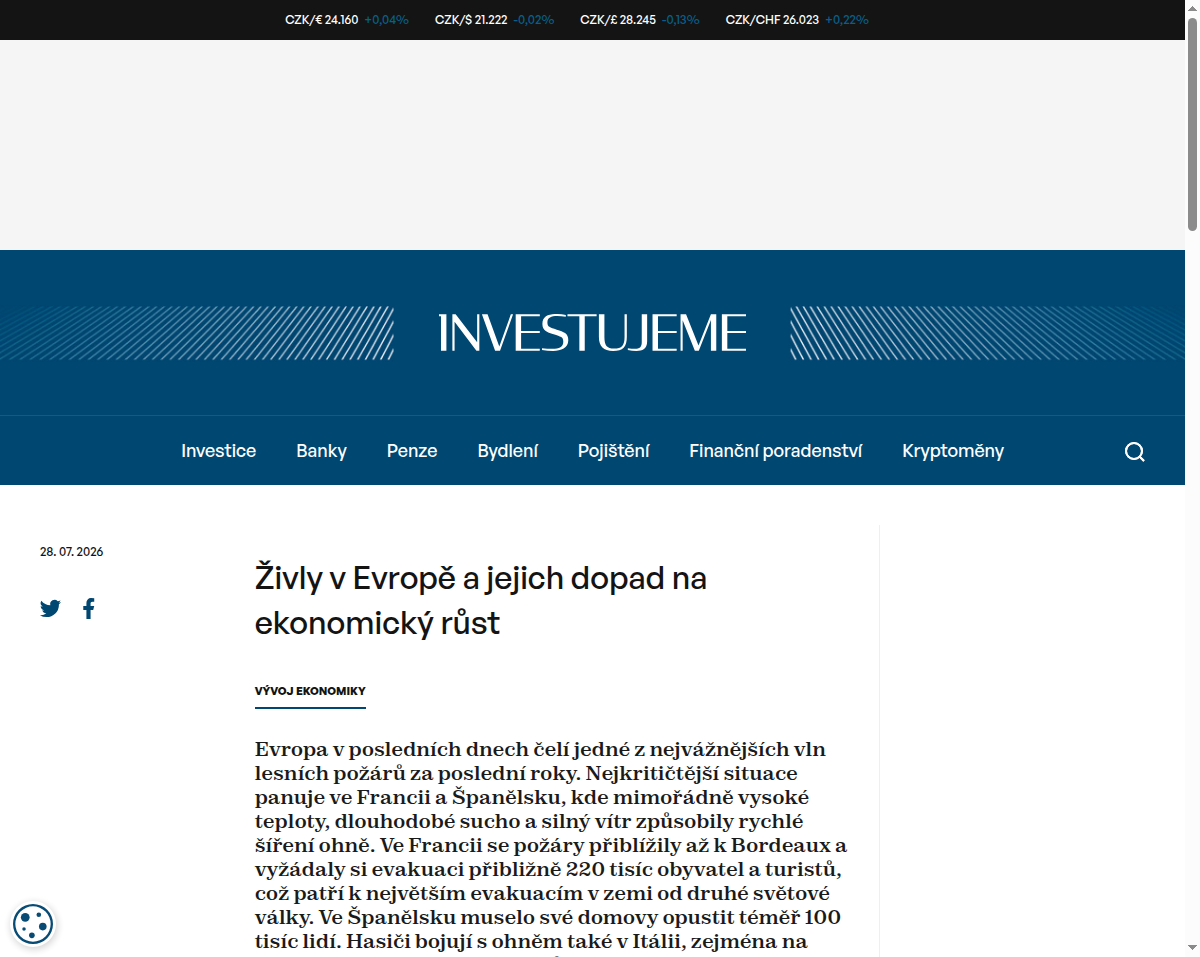Open the Bydlení section
Screen dimensions: 1200x957
508,451
